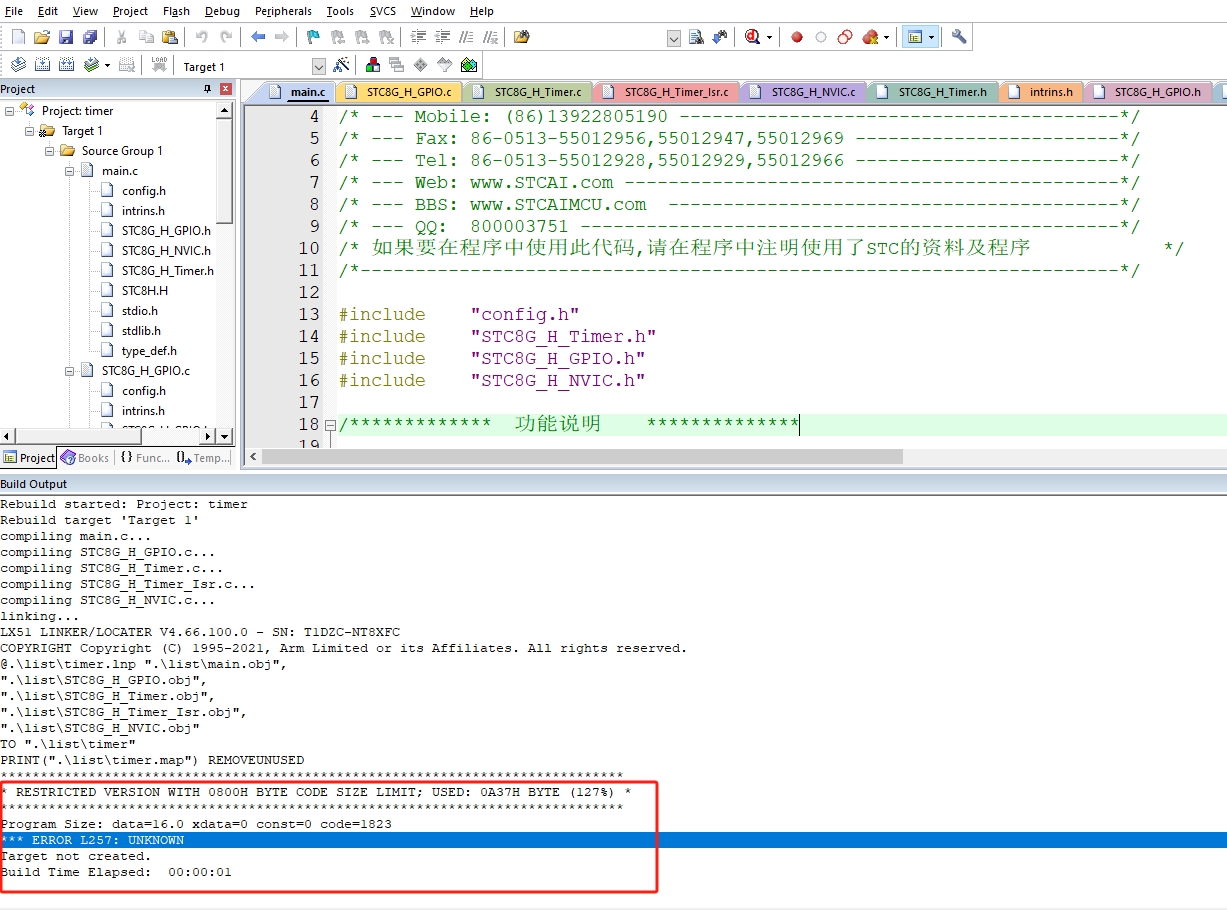Screen dimensions: 1227x910
Task: Click the Find in Files folder icon
Action: click(x=521, y=37)
